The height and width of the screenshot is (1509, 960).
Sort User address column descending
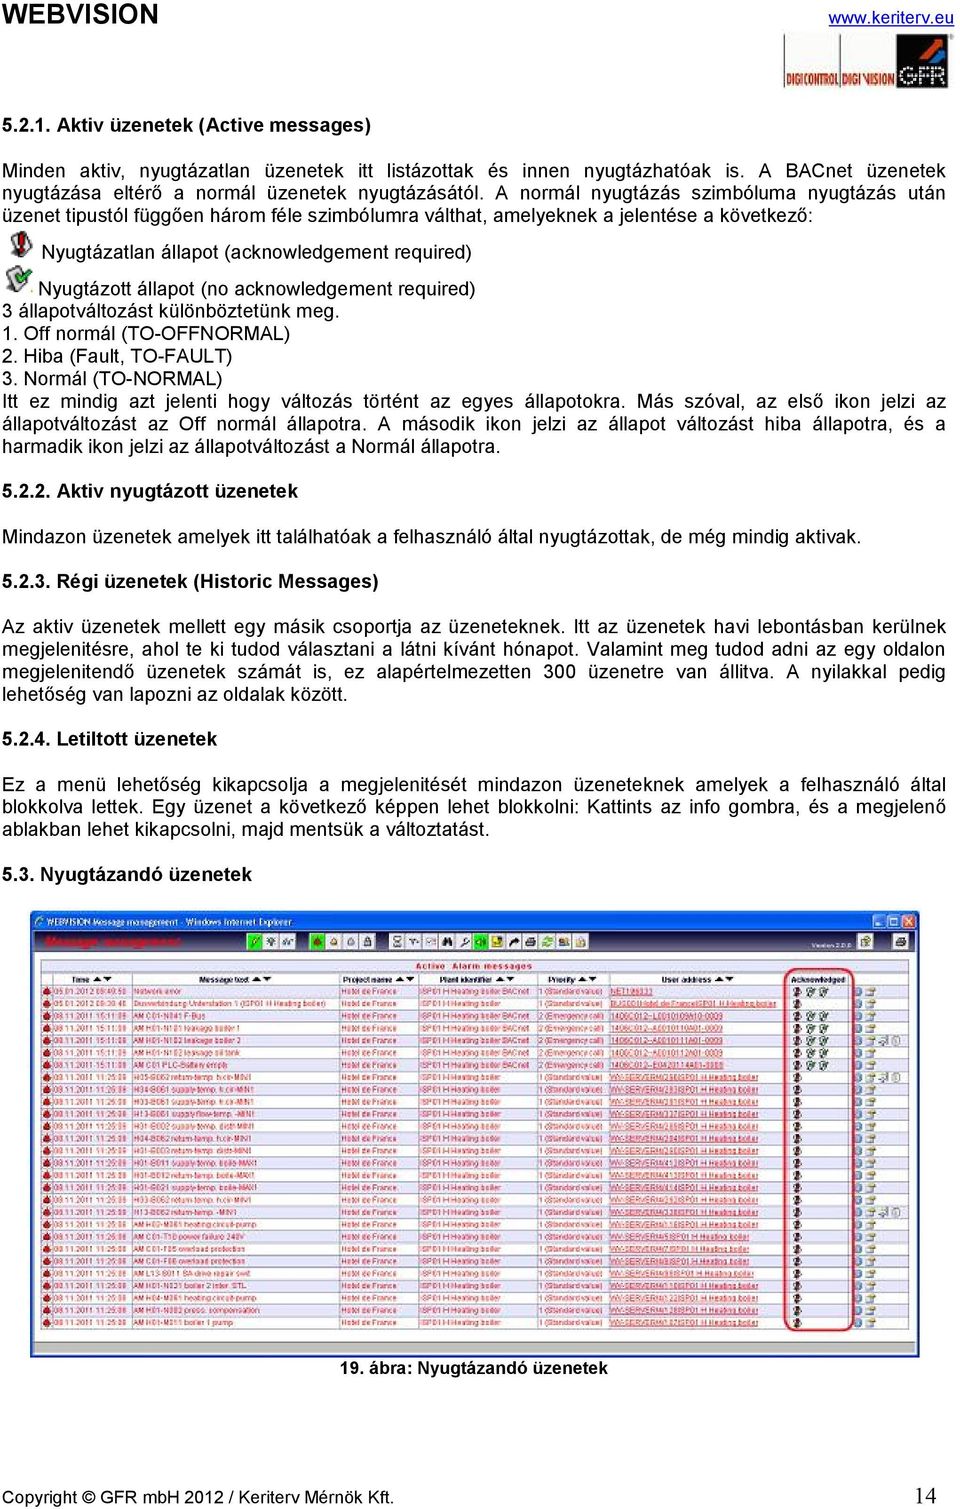point(729,980)
